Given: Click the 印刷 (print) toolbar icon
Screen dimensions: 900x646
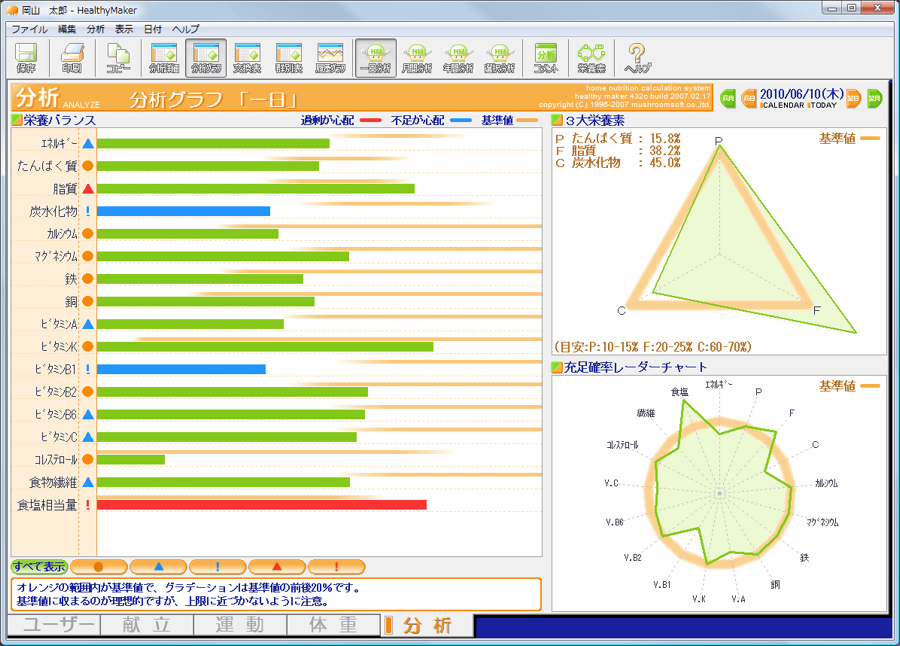Looking at the screenshot, I should [72, 57].
